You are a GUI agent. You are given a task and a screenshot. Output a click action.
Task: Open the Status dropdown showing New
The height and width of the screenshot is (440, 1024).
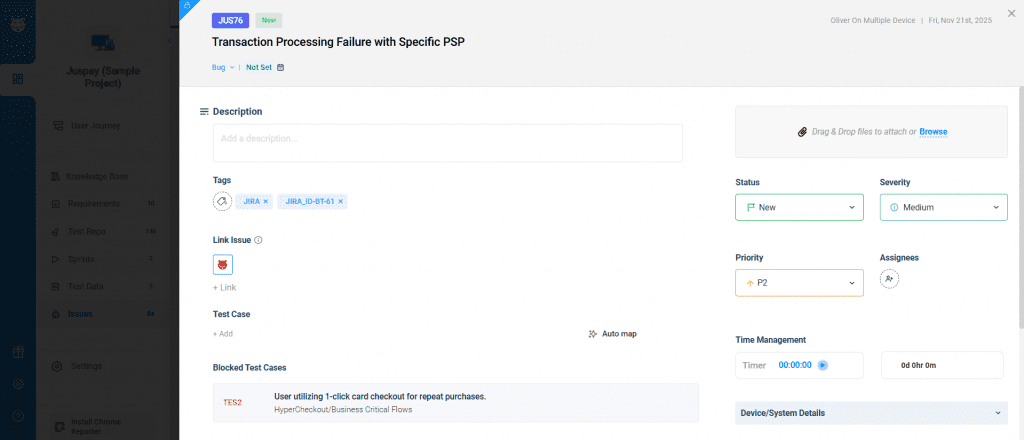point(798,207)
